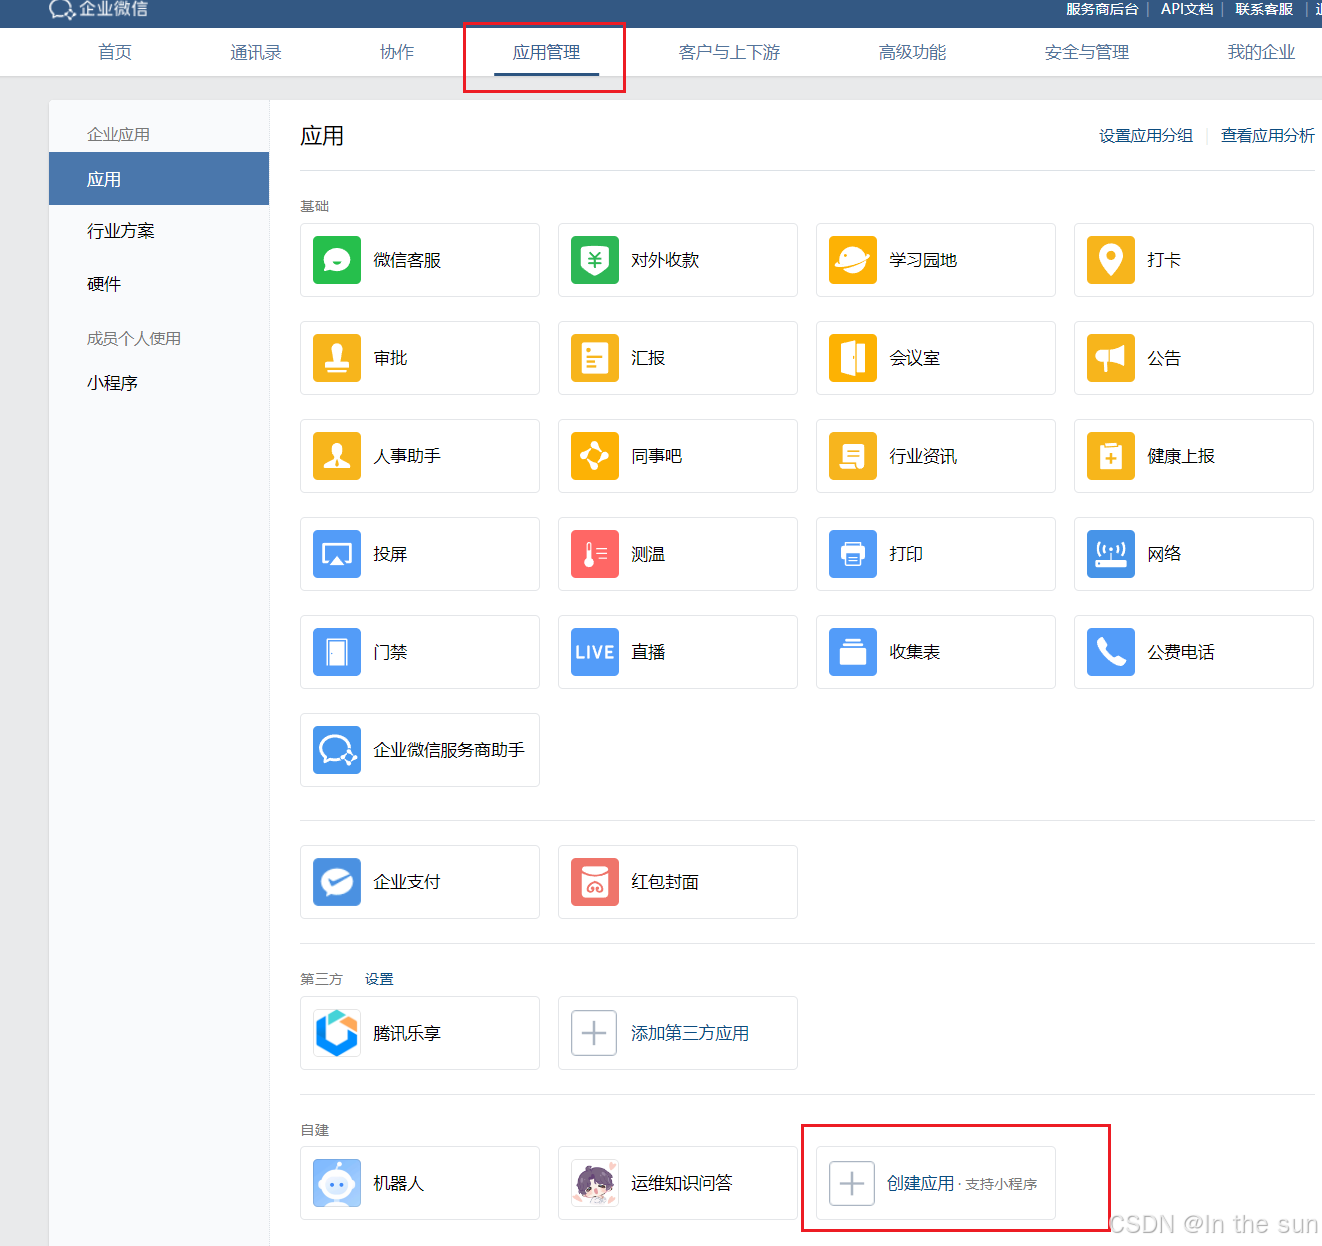Screen dimensions: 1322x1246
Task: Switch to the 通讯录 tab
Action: [x=256, y=52]
